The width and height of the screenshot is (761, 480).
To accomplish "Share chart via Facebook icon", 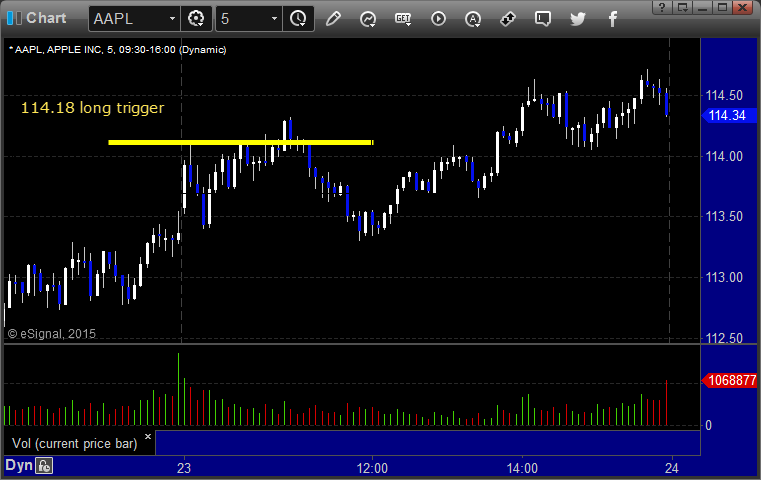I will (612, 19).
